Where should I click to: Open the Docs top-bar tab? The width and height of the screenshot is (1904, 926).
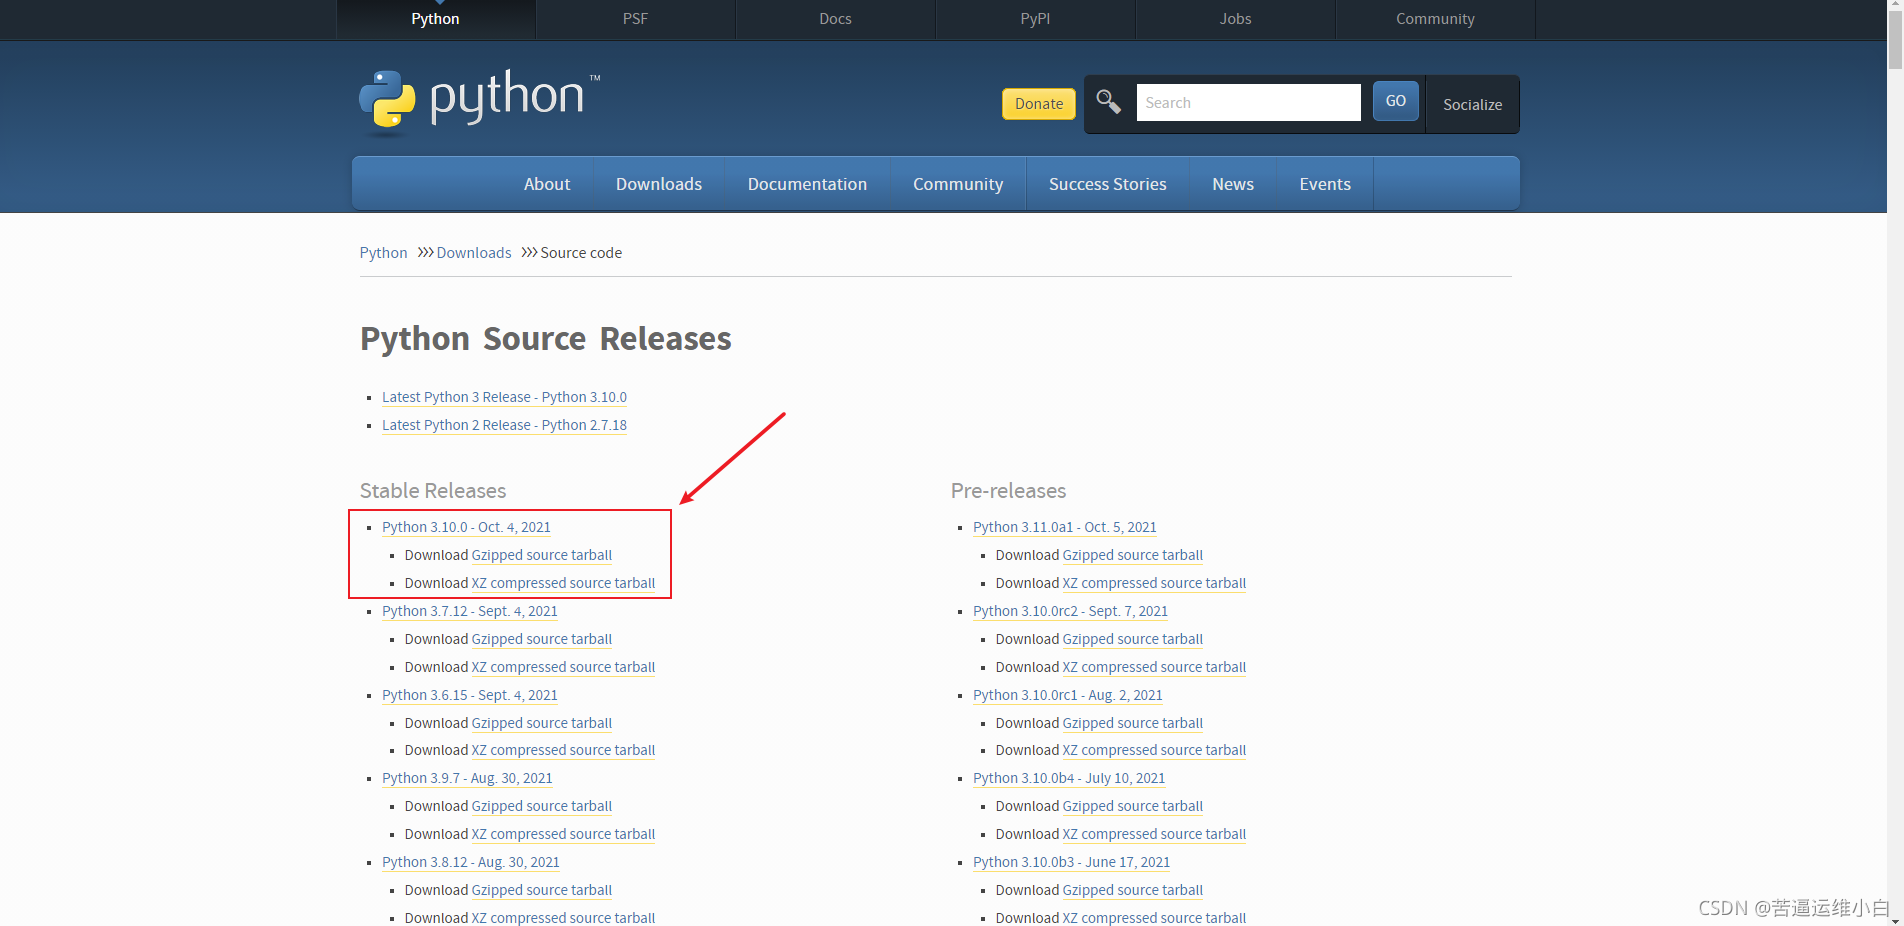pyautogui.click(x=835, y=19)
